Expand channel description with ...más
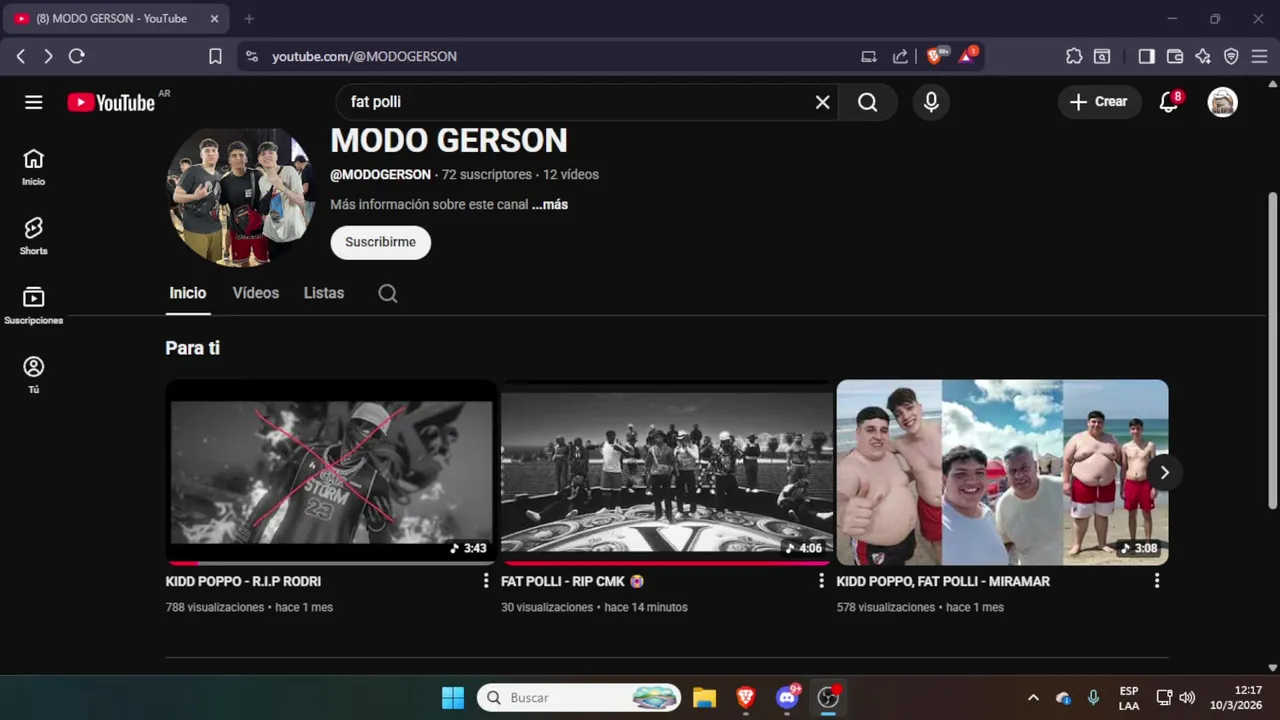 (550, 204)
